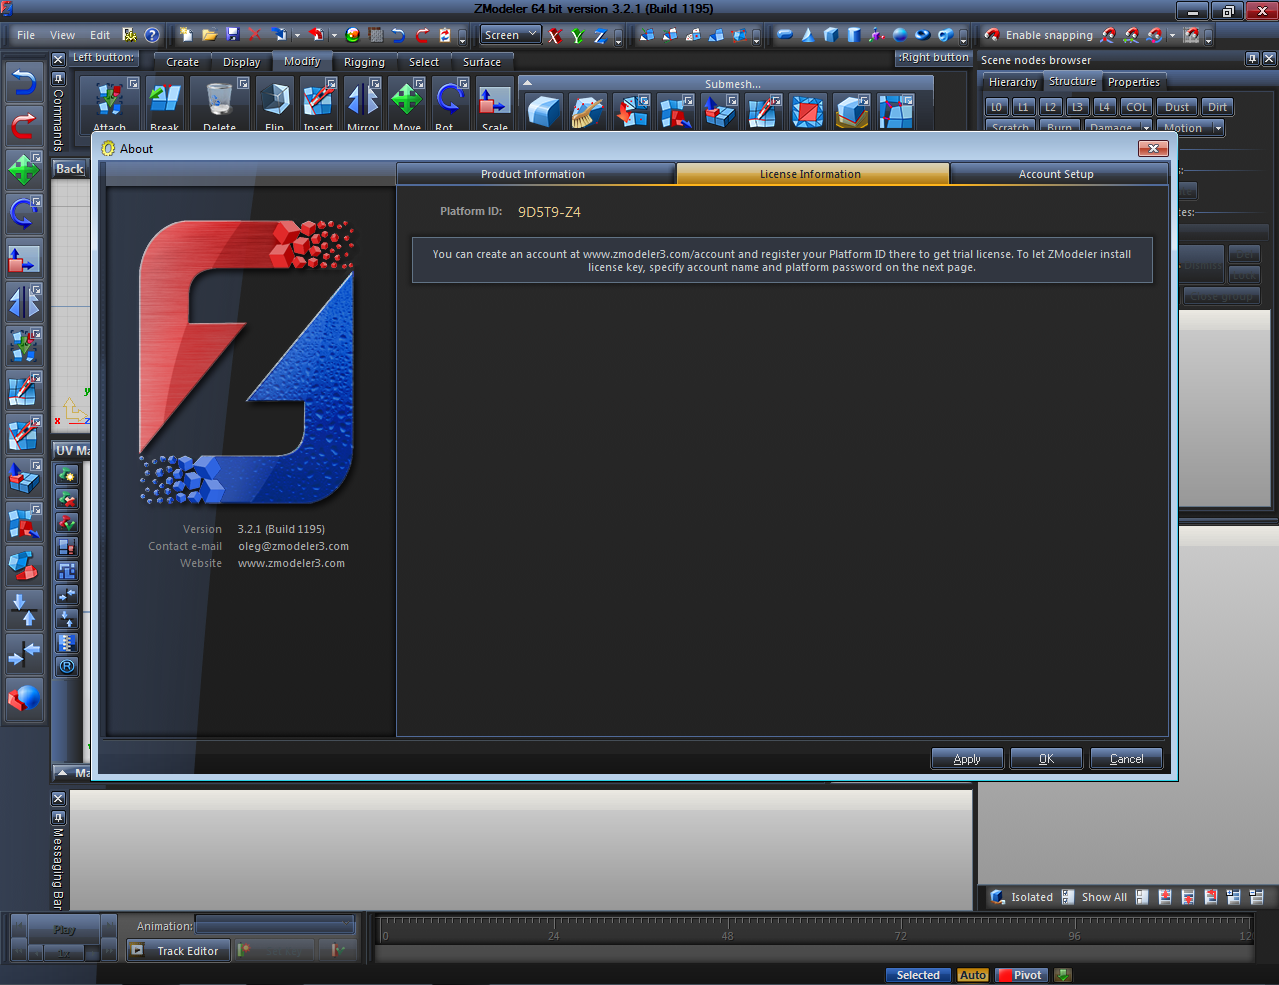Click the Show All button
1279x985 pixels.
point(1094,897)
